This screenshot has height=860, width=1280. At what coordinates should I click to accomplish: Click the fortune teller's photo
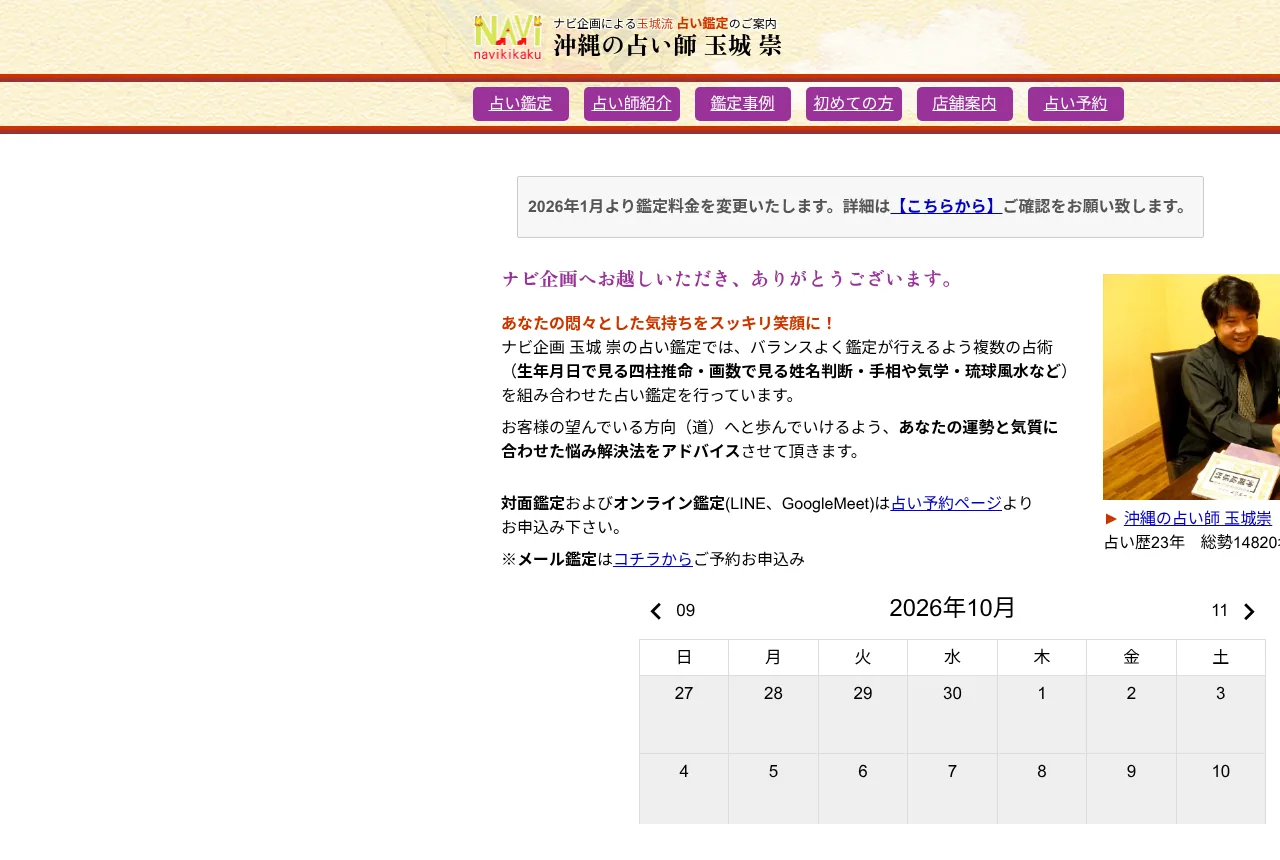[1191, 387]
